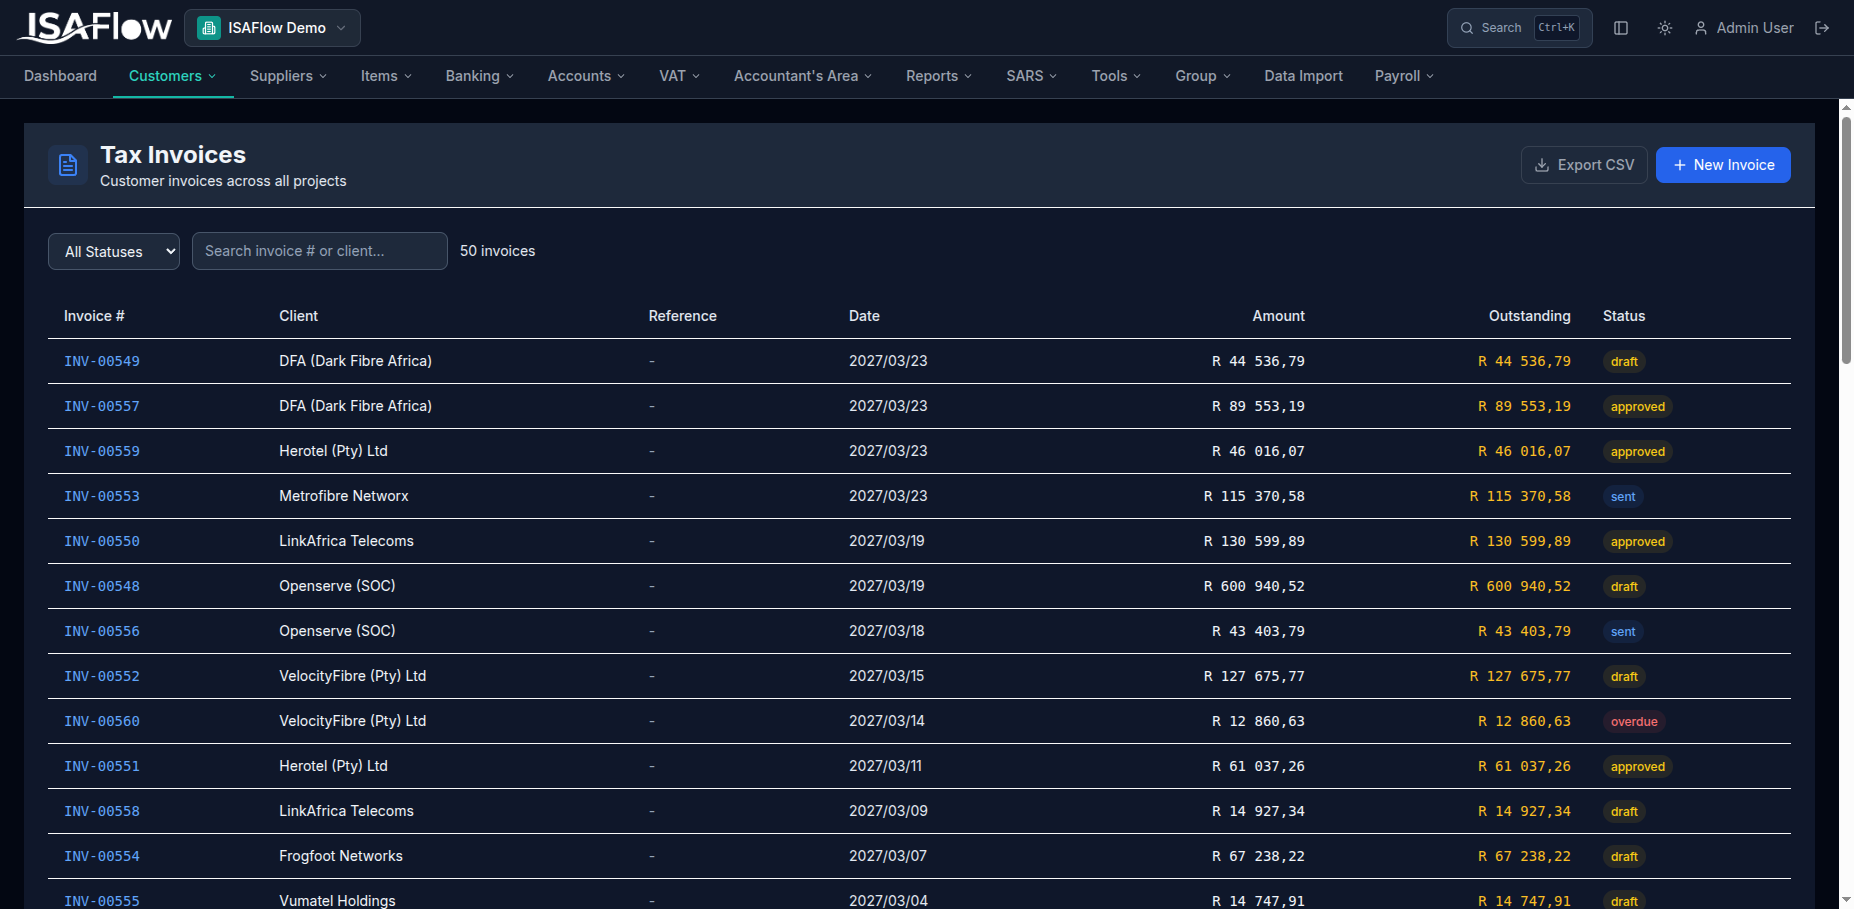Click the scrollbar up arrow

[1846, 106]
